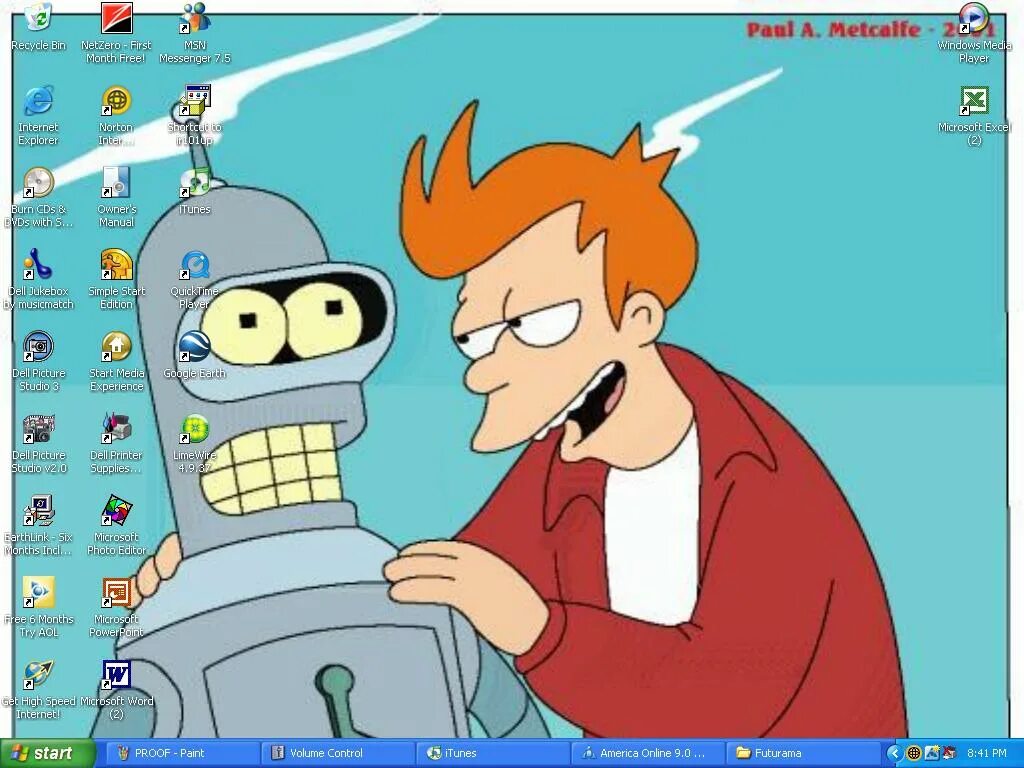Switch to America Online 9.0 taskbar button
Screen dimensions: 1024x768
tap(648, 753)
